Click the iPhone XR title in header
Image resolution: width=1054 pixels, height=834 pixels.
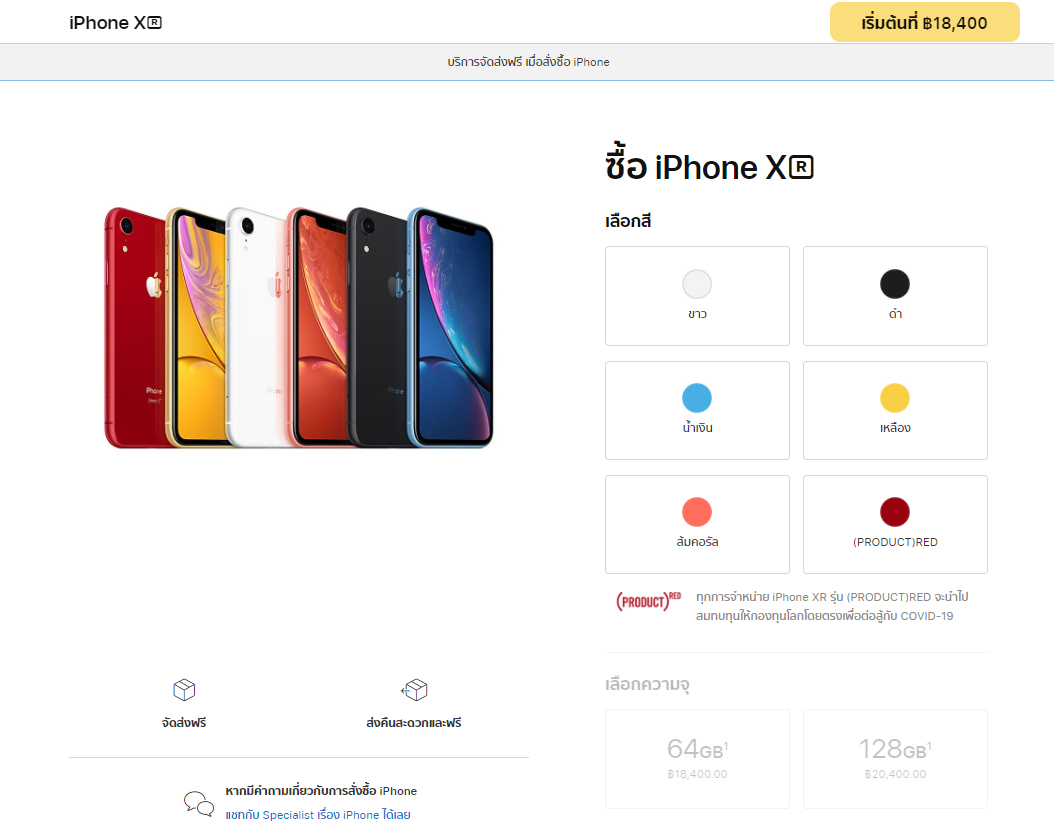(x=116, y=23)
